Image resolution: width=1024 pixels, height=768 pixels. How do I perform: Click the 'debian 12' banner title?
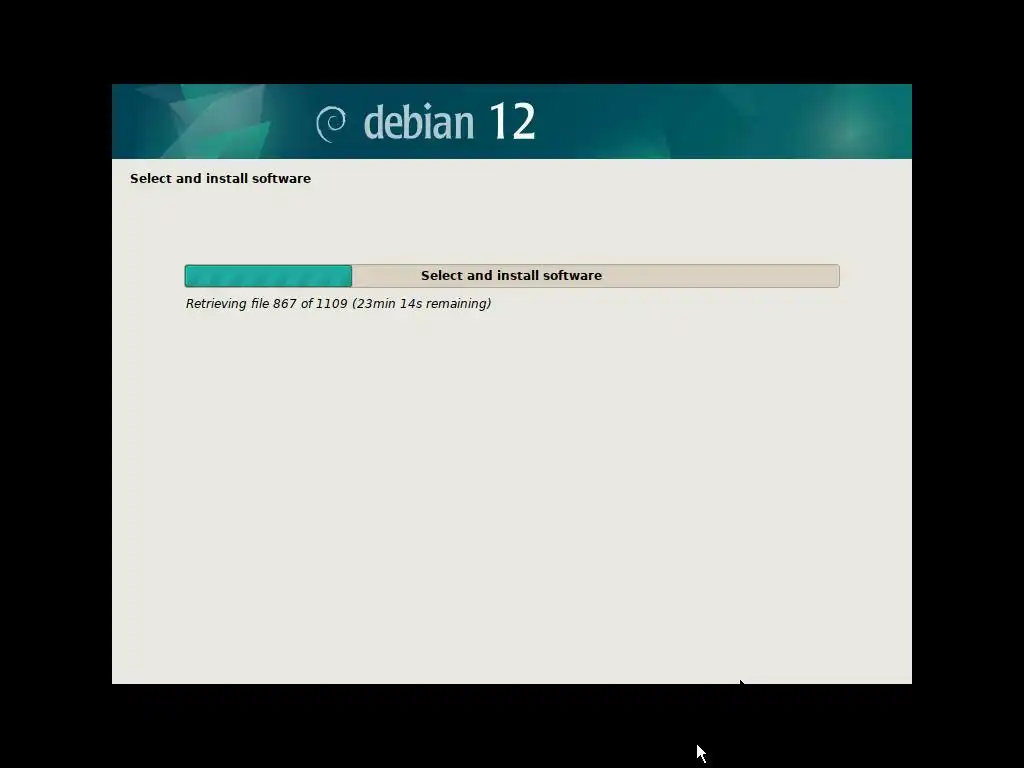click(449, 121)
